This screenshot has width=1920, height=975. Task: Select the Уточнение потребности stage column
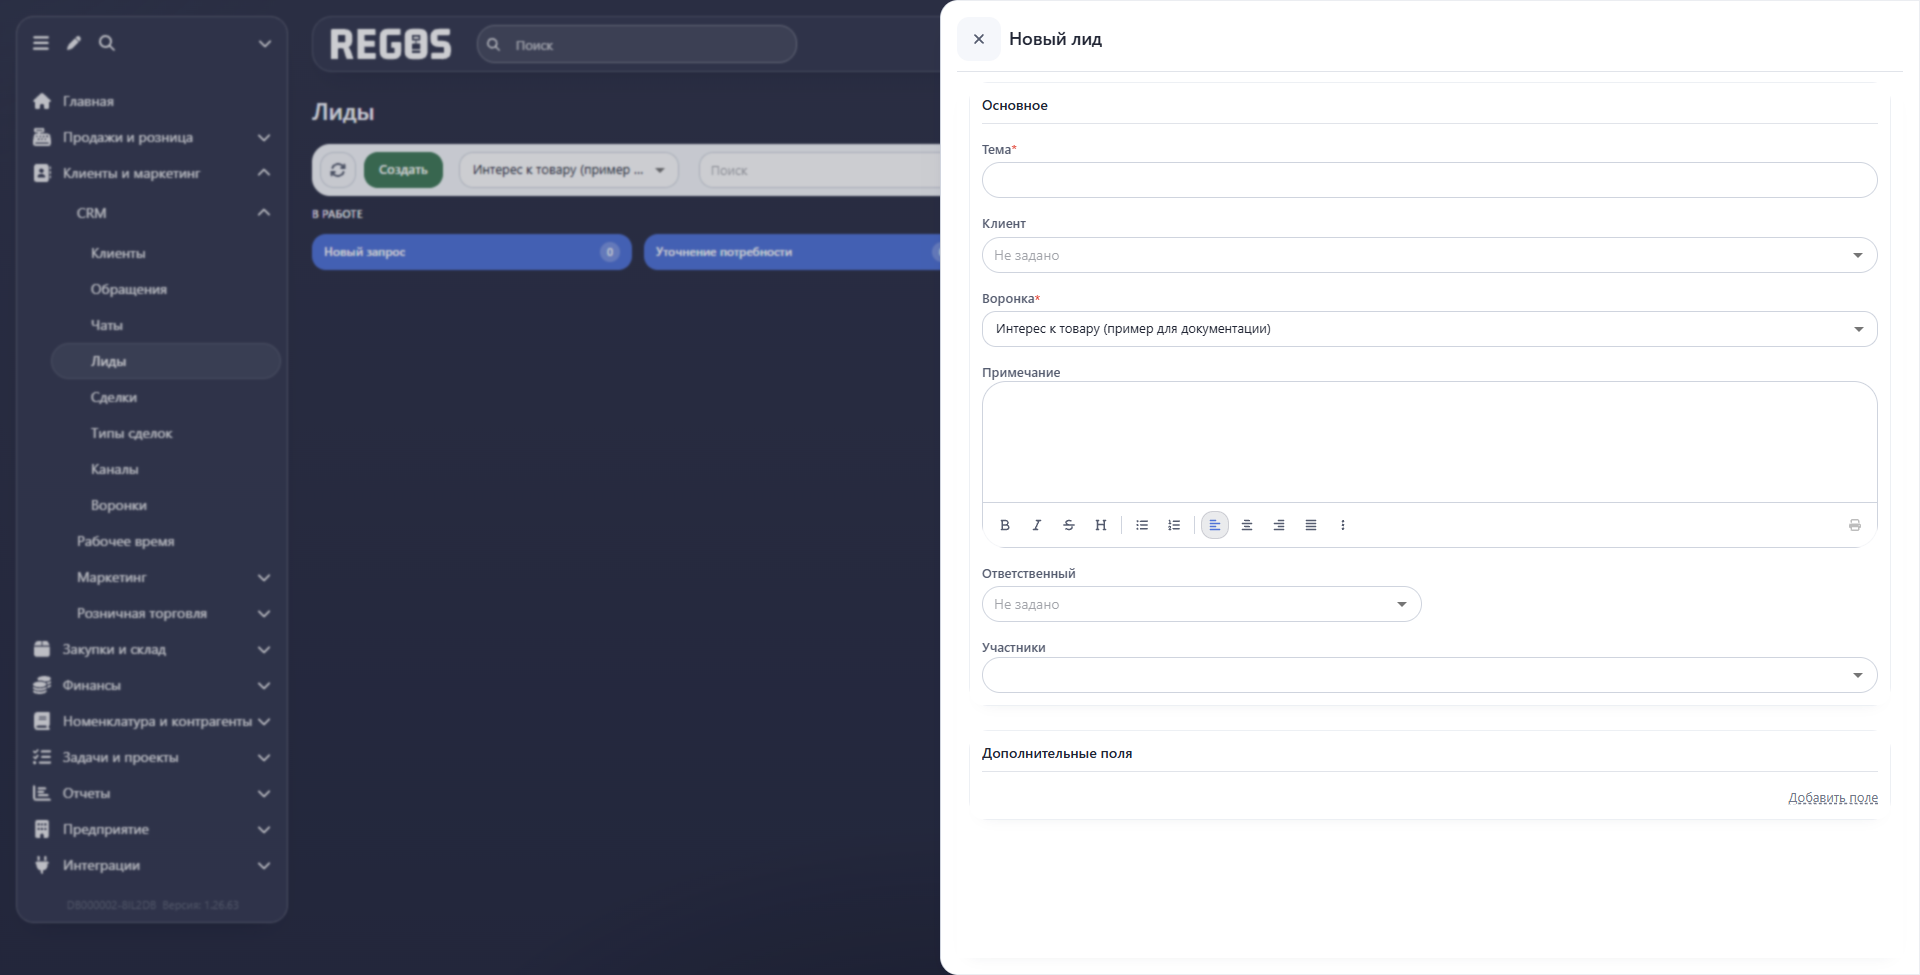click(792, 252)
